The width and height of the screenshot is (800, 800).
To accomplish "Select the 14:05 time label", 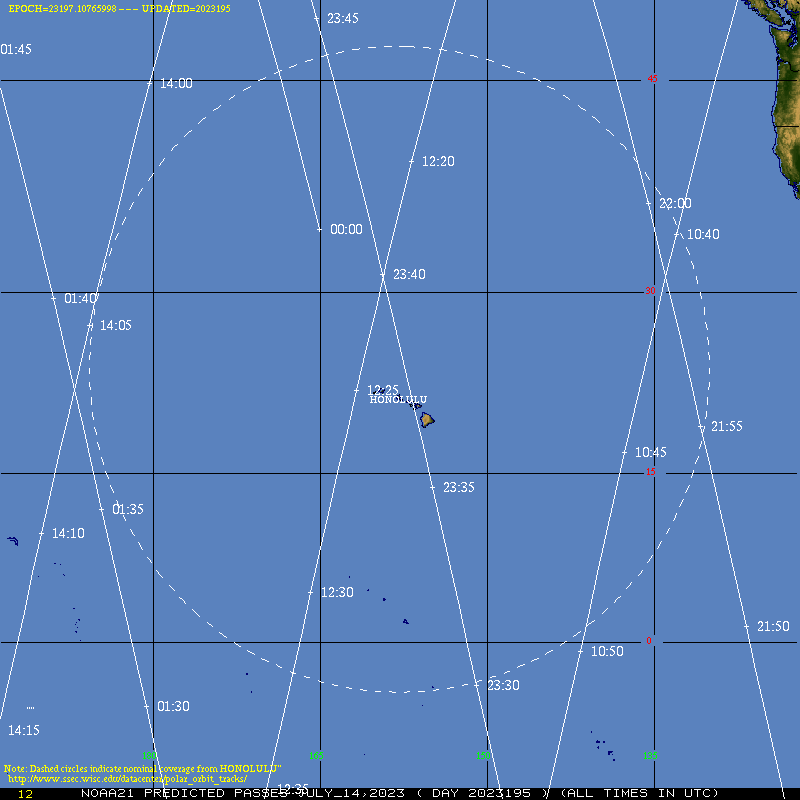I will [x=116, y=326].
